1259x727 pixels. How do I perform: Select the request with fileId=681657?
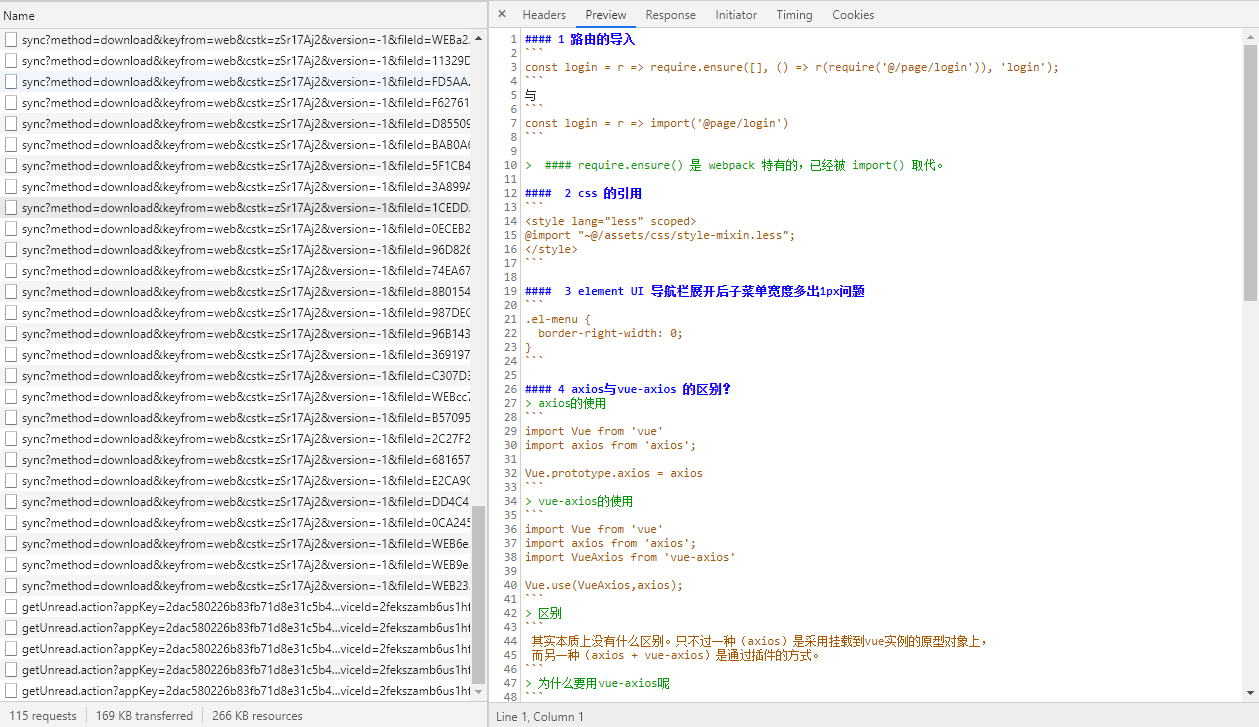click(x=236, y=459)
